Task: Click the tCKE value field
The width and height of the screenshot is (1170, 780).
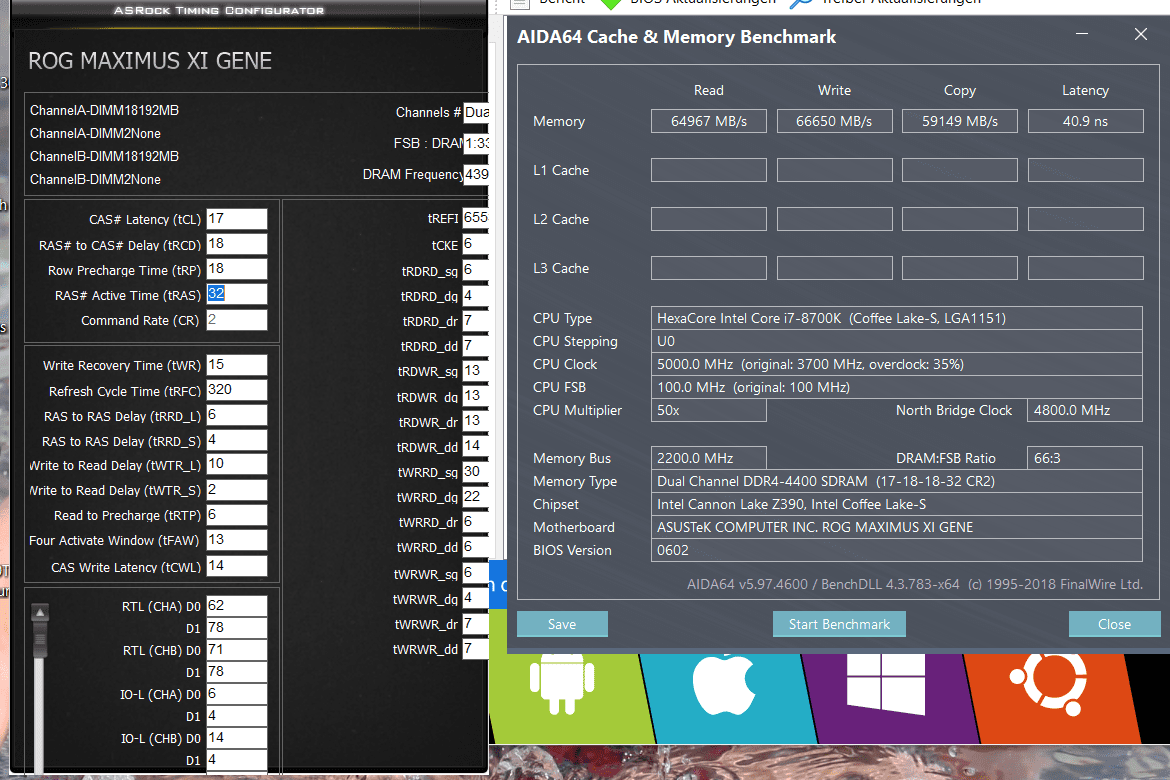Action: [x=475, y=244]
